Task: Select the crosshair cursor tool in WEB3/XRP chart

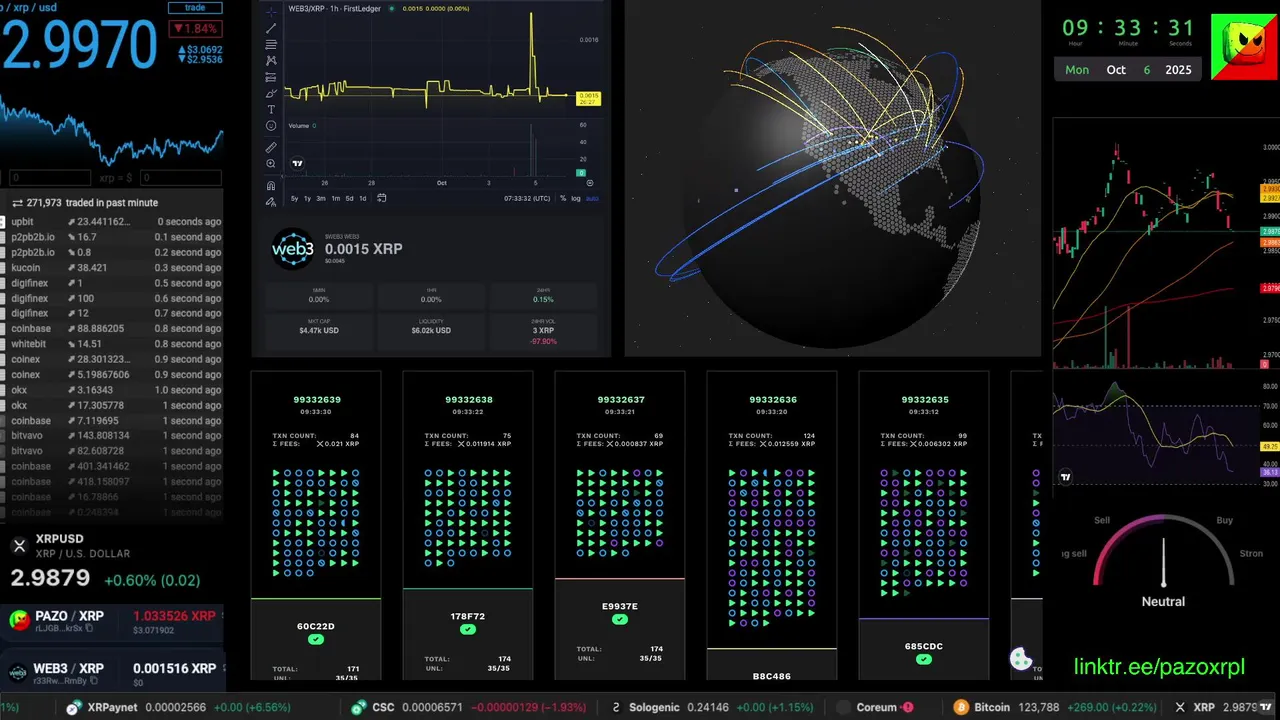Action: pos(271,12)
